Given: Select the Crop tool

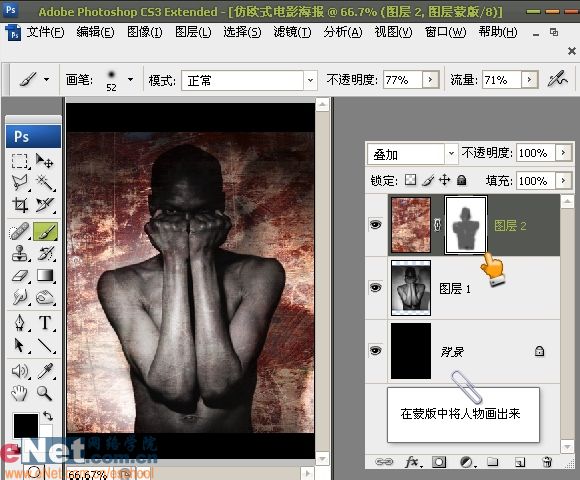Looking at the screenshot, I should pos(20,204).
